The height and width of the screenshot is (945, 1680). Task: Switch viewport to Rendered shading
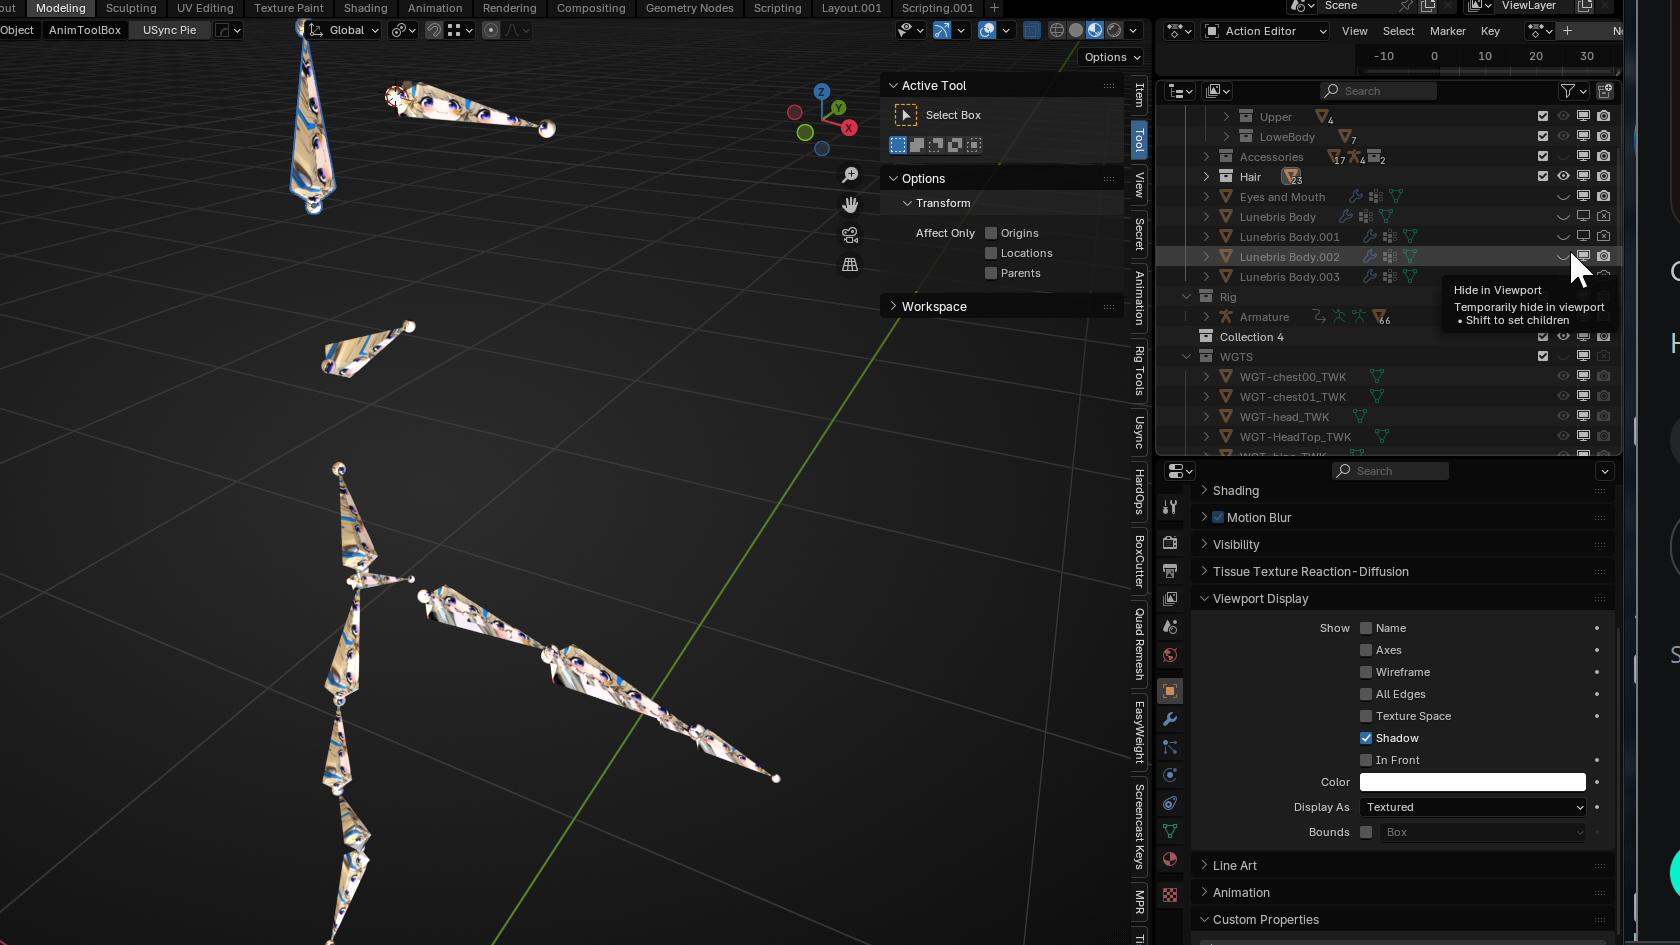click(x=1114, y=30)
